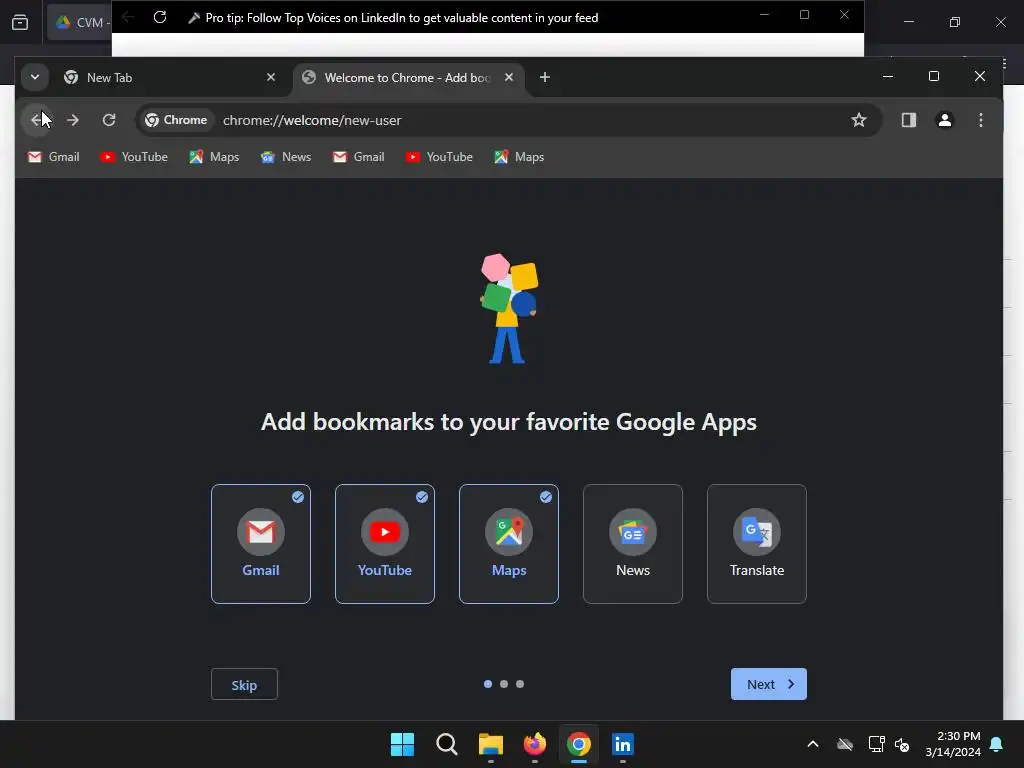The width and height of the screenshot is (1024, 768).
Task: Click the forward navigation arrow in Chrome
Action: [x=73, y=120]
